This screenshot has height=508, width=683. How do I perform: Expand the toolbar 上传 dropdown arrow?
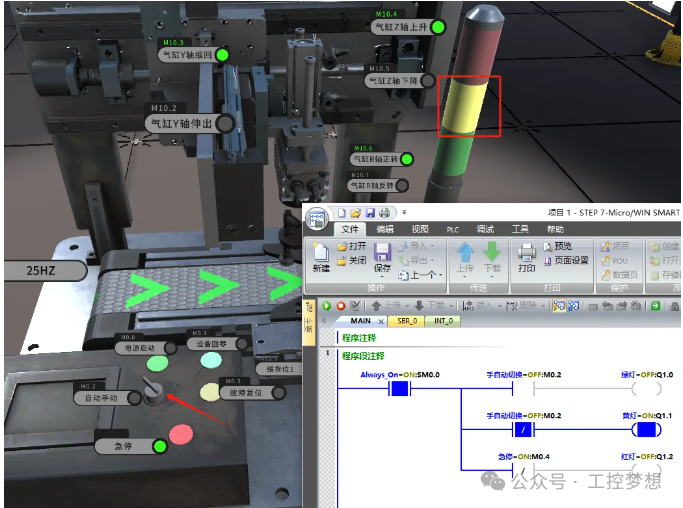(407, 306)
